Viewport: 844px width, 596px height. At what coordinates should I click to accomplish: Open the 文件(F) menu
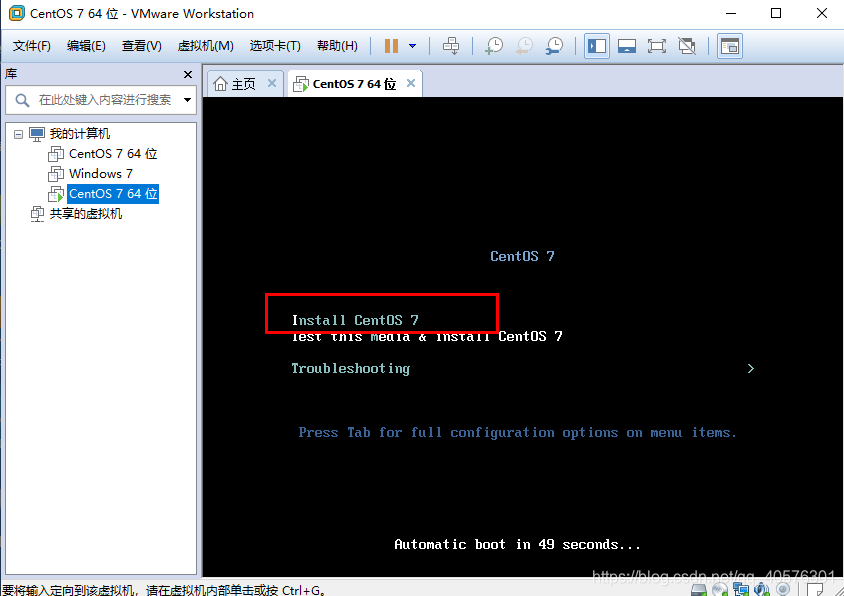[x=32, y=46]
